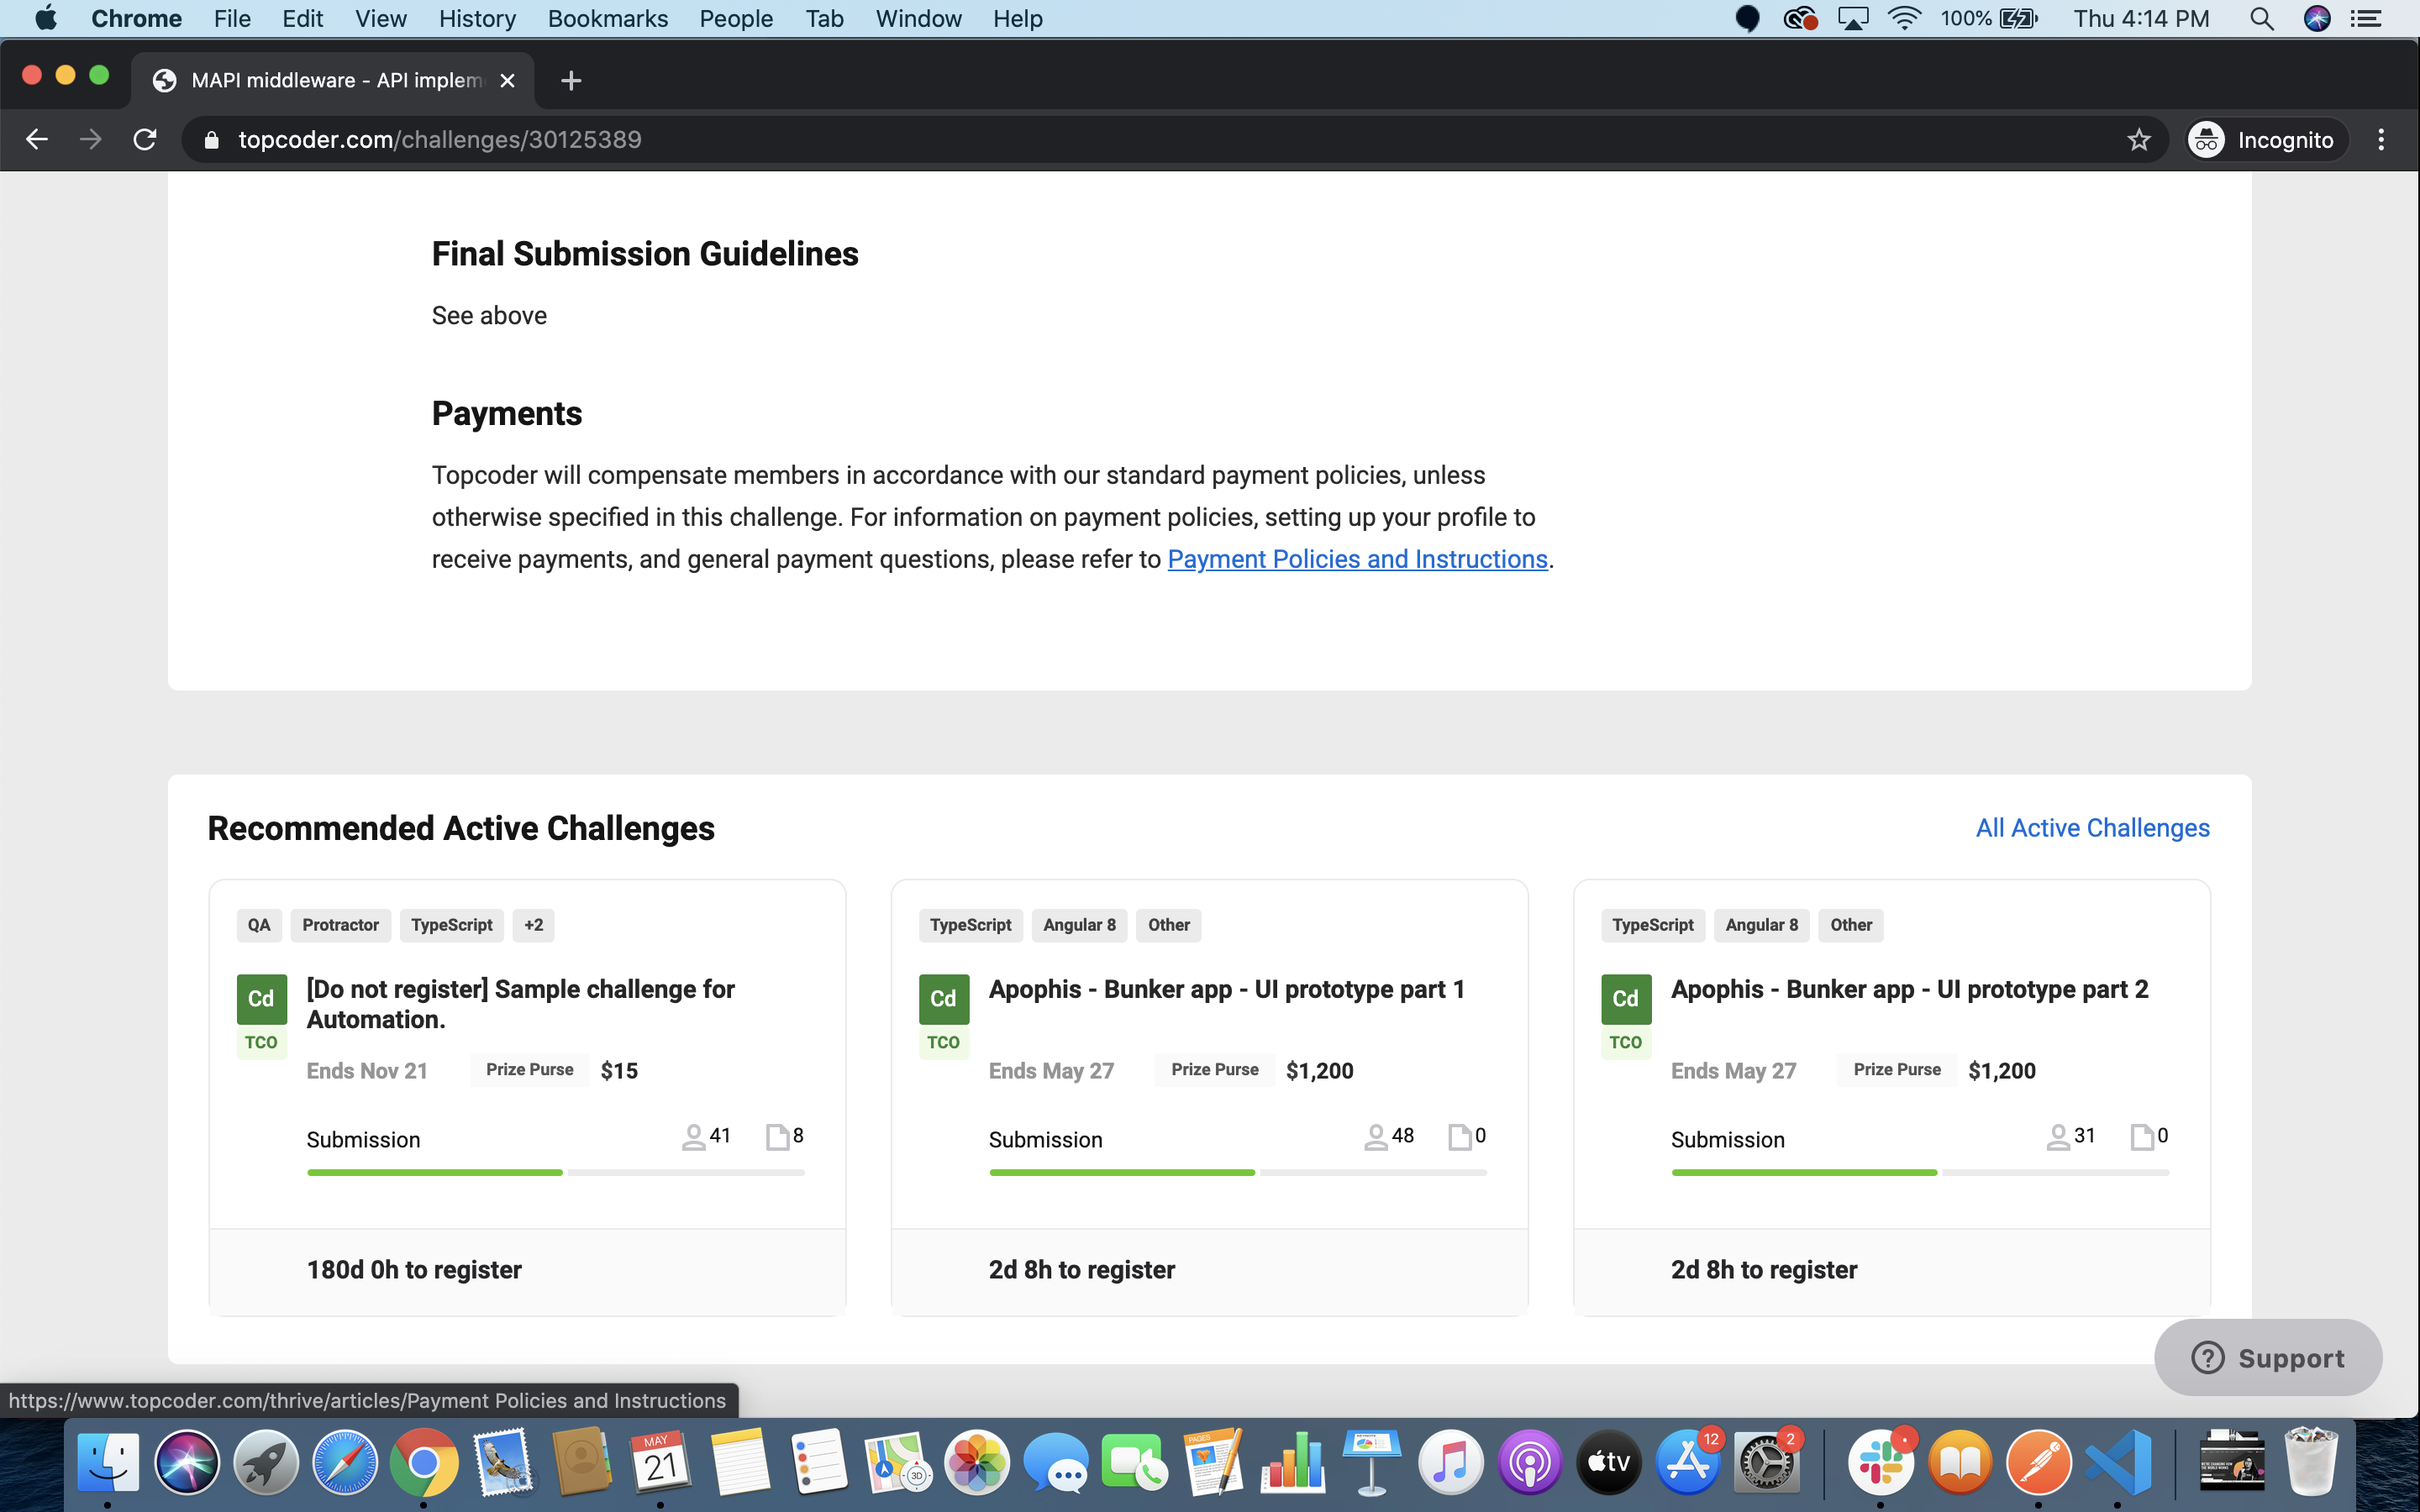Open Postman from the Dock

click(2039, 1463)
